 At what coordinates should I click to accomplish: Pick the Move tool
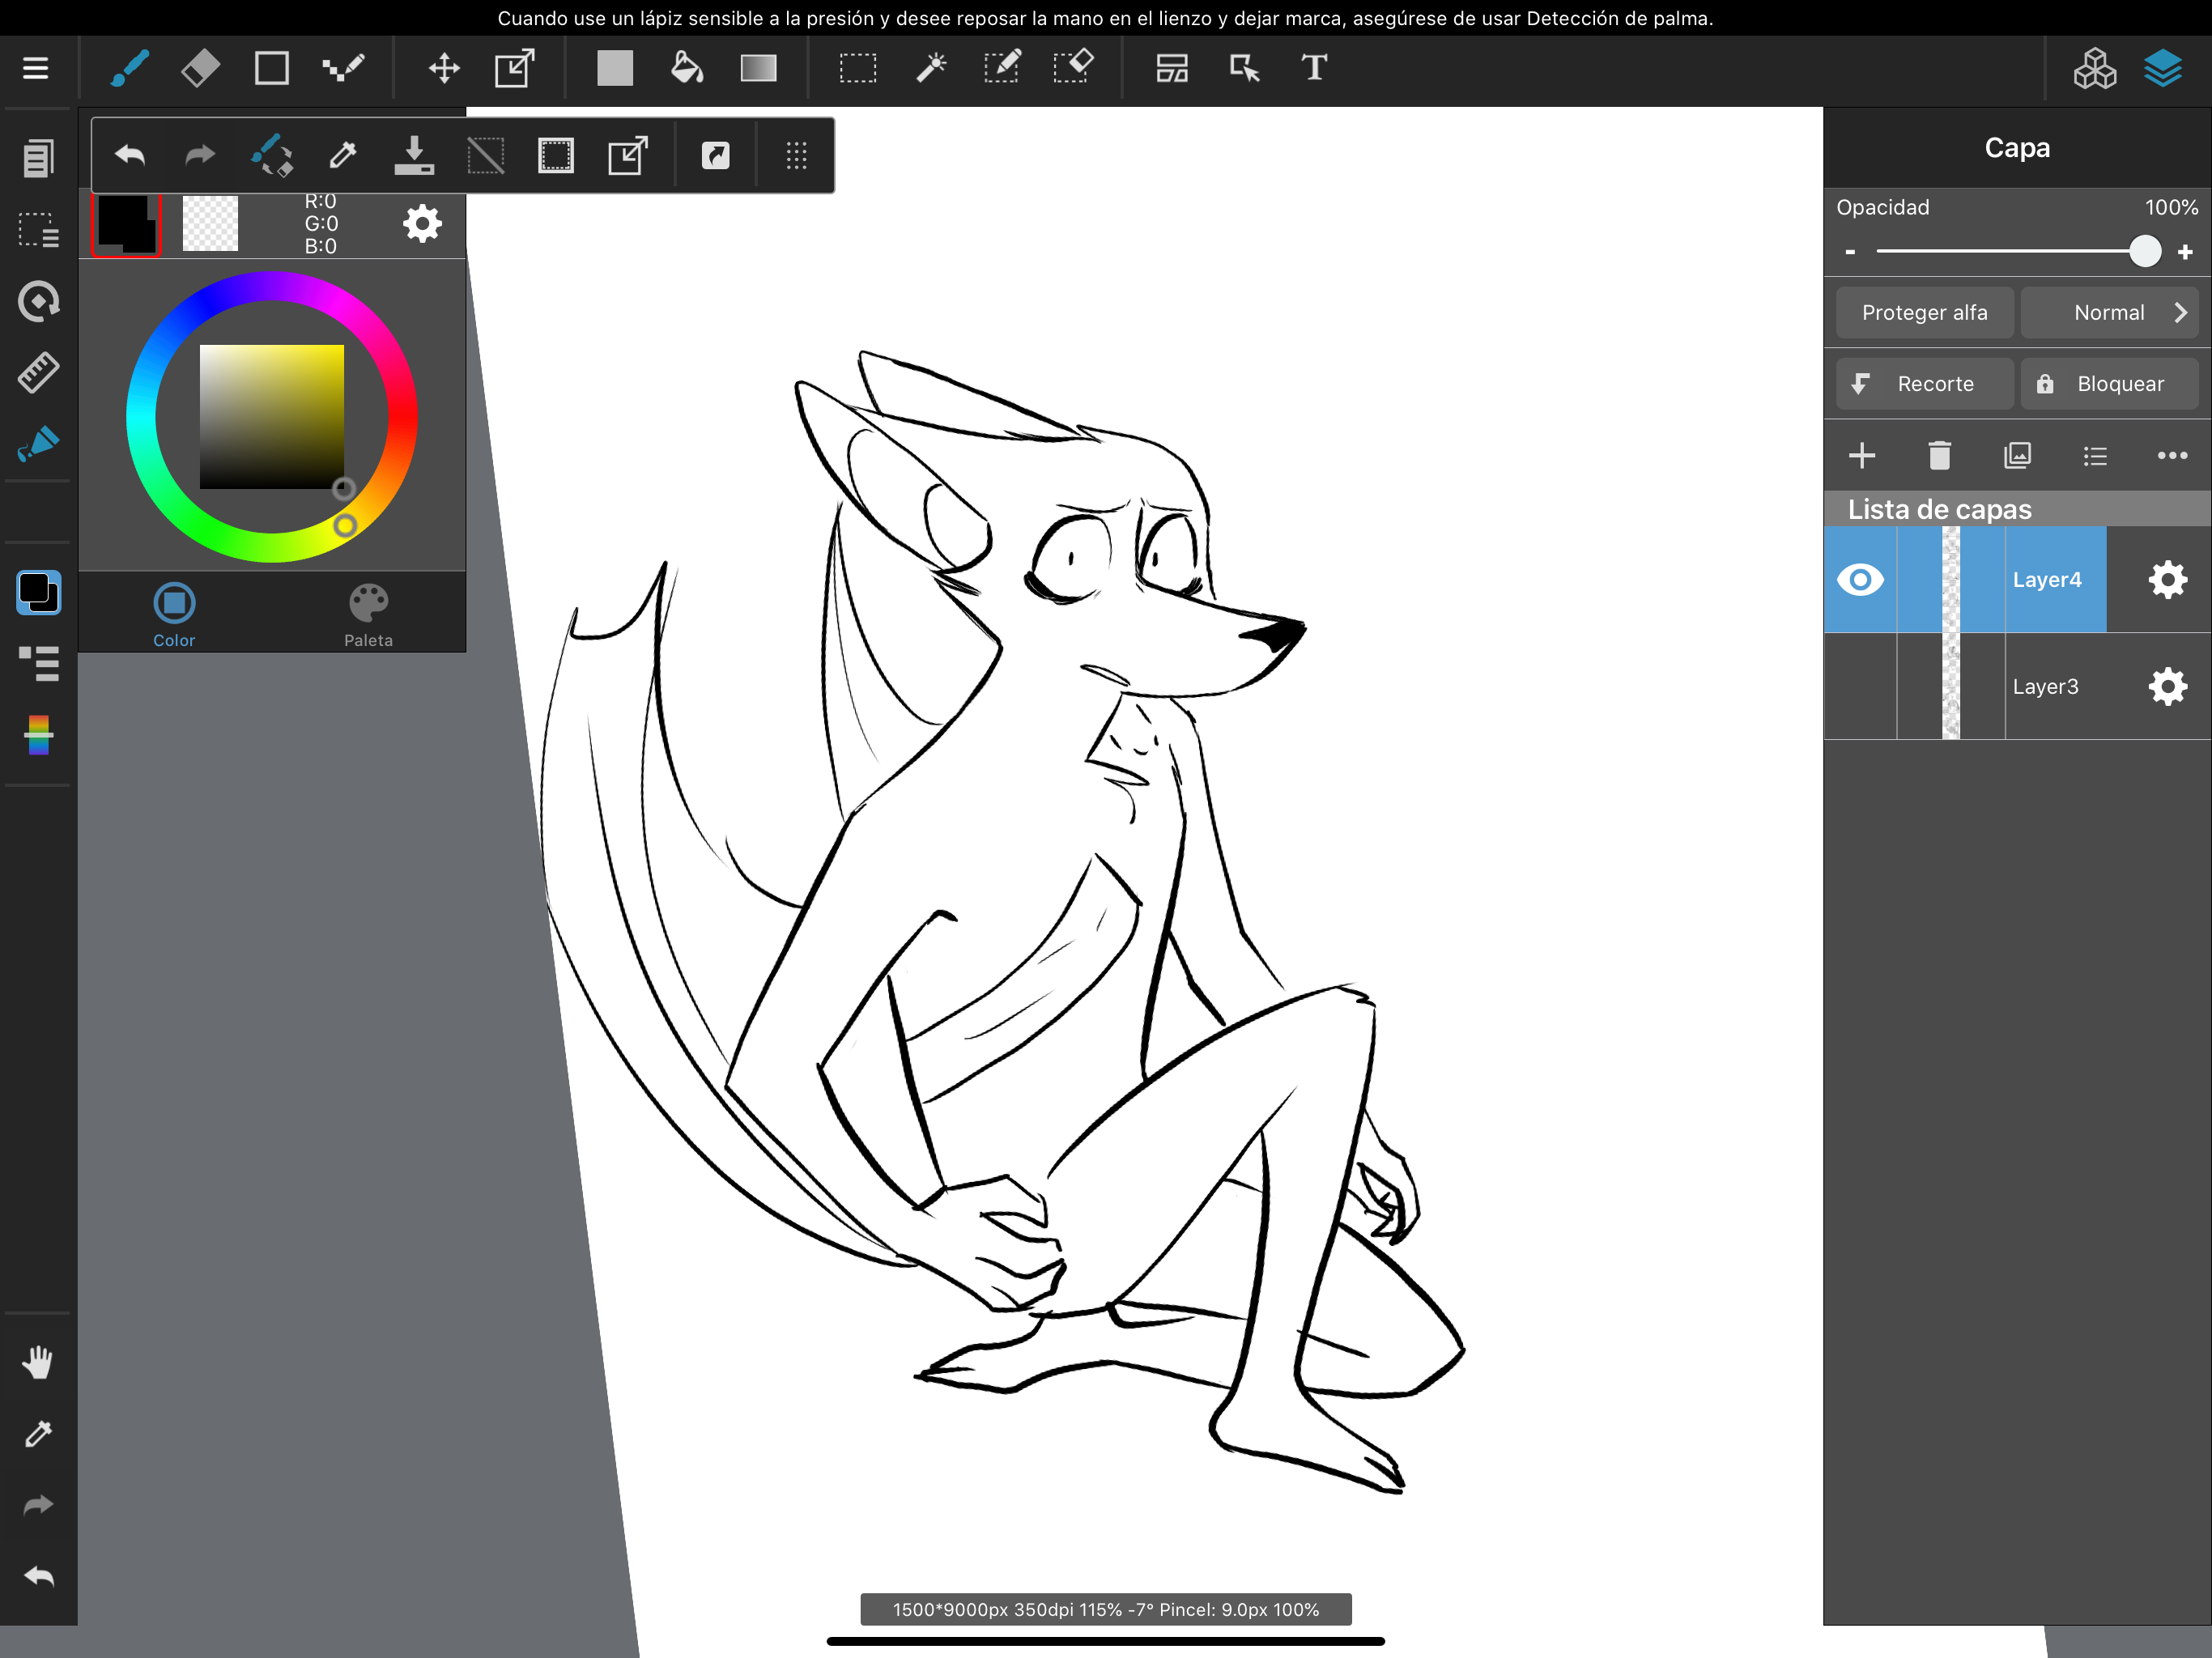coord(444,68)
